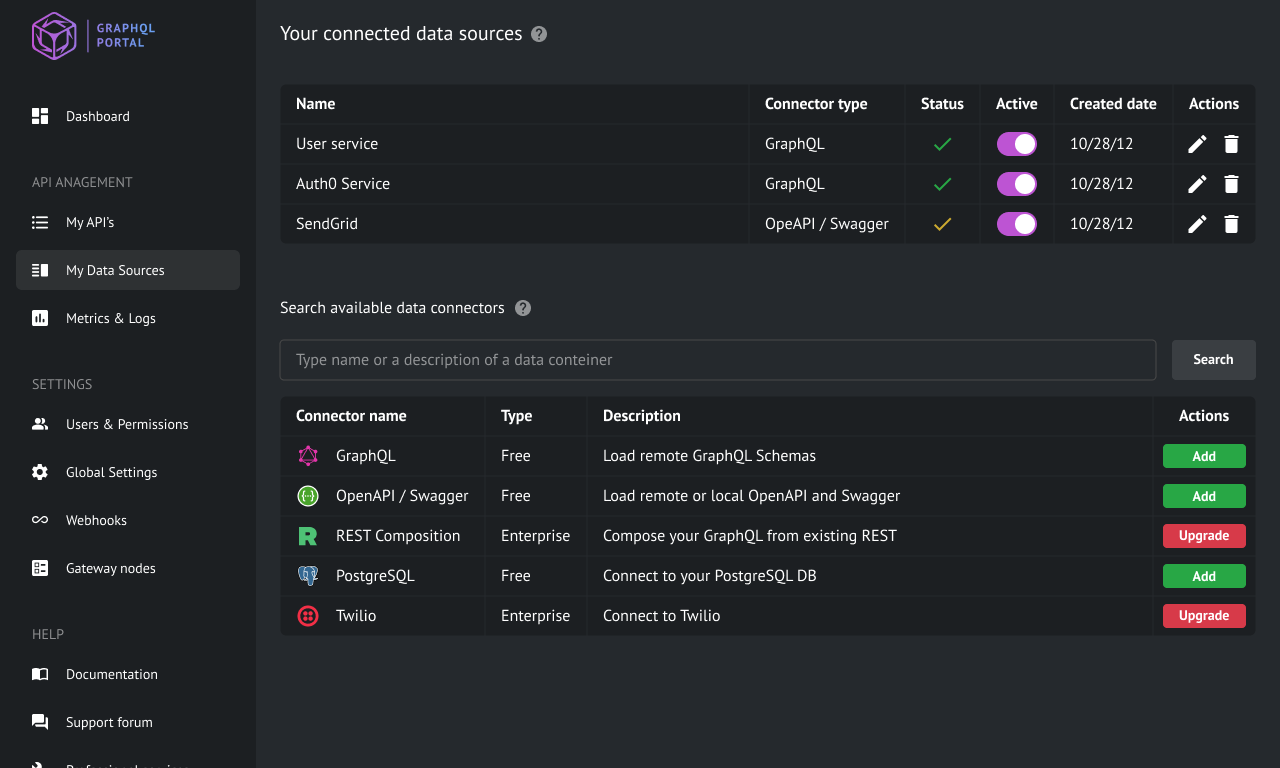
Task: Click the Webhooks infinity icon
Action: click(40, 520)
